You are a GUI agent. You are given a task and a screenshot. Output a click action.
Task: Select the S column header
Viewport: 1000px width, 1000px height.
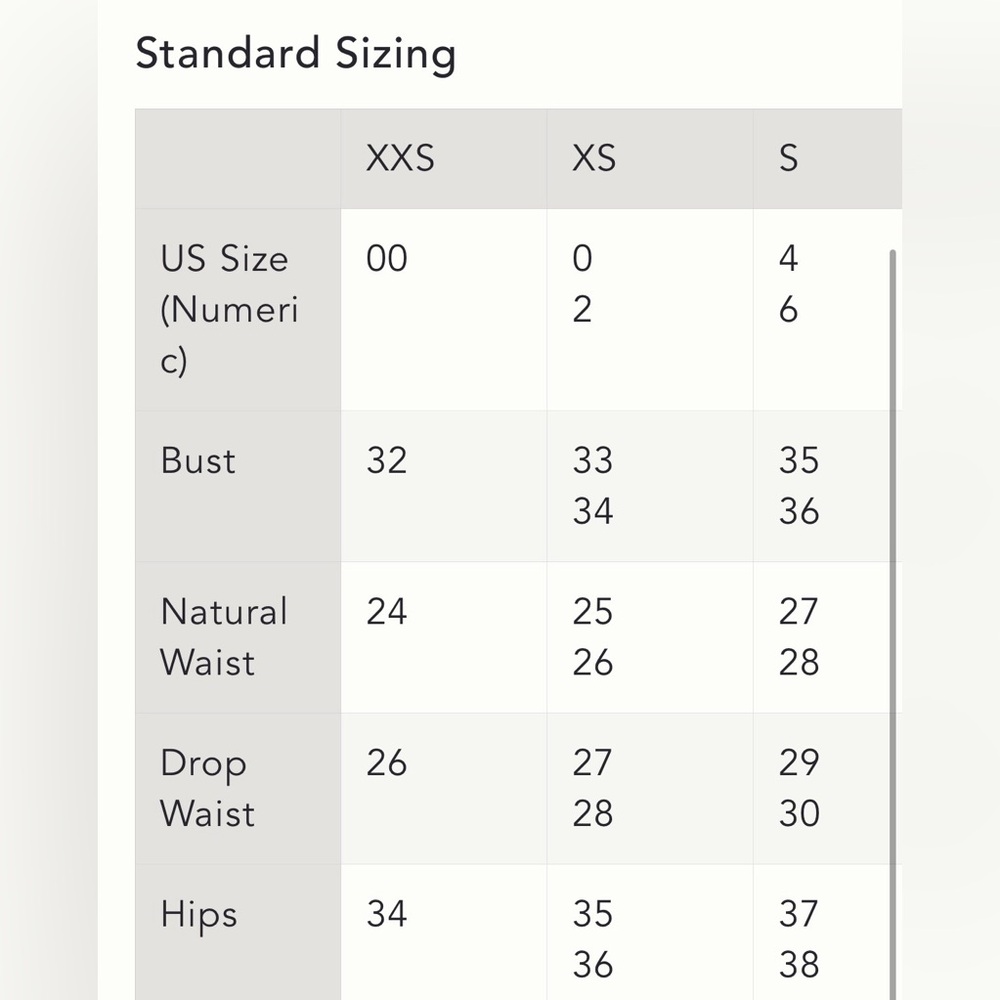coord(788,158)
